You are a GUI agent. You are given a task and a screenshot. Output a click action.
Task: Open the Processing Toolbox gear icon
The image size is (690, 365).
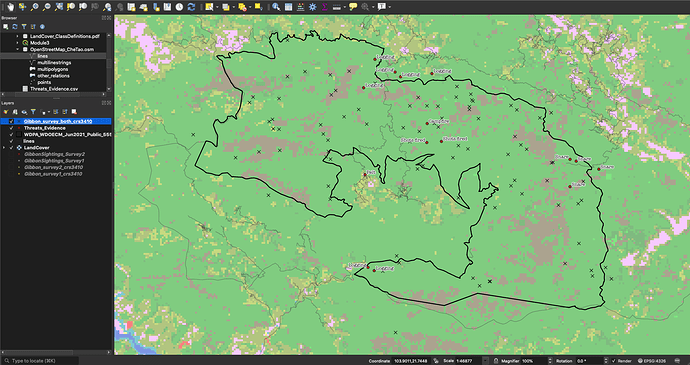(312, 7)
